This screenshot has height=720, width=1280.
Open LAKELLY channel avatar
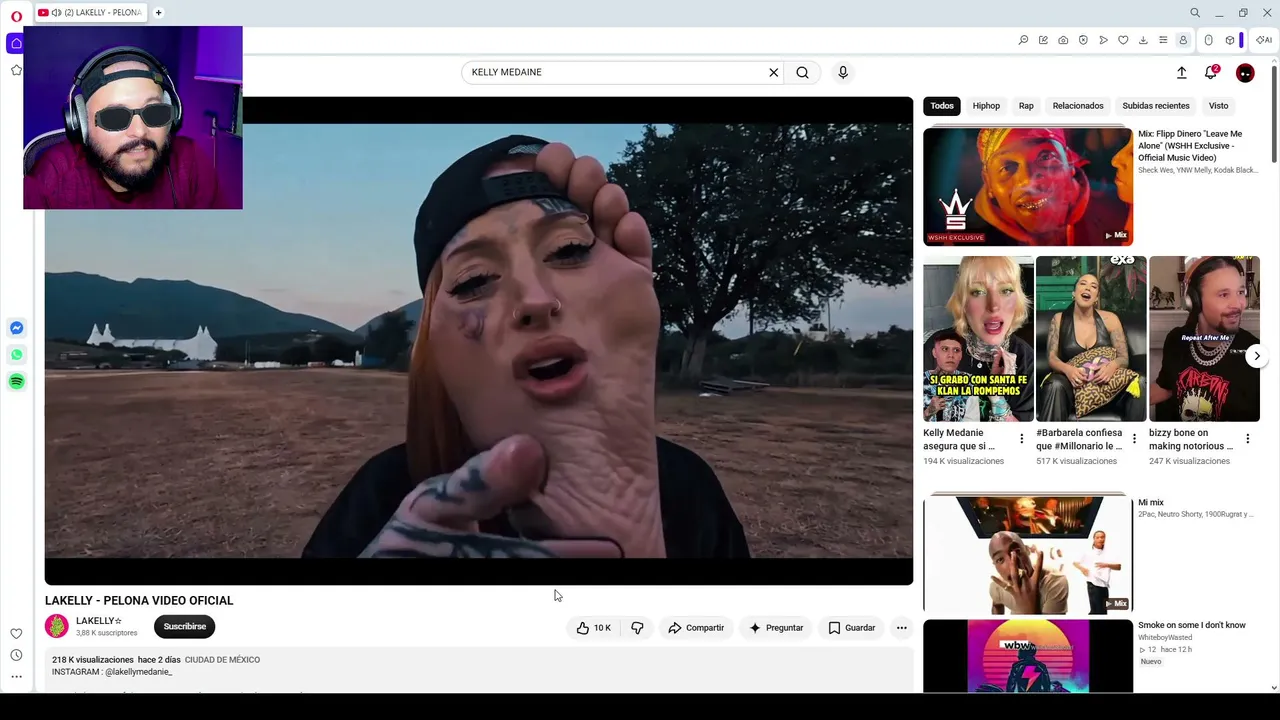(57, 626)
